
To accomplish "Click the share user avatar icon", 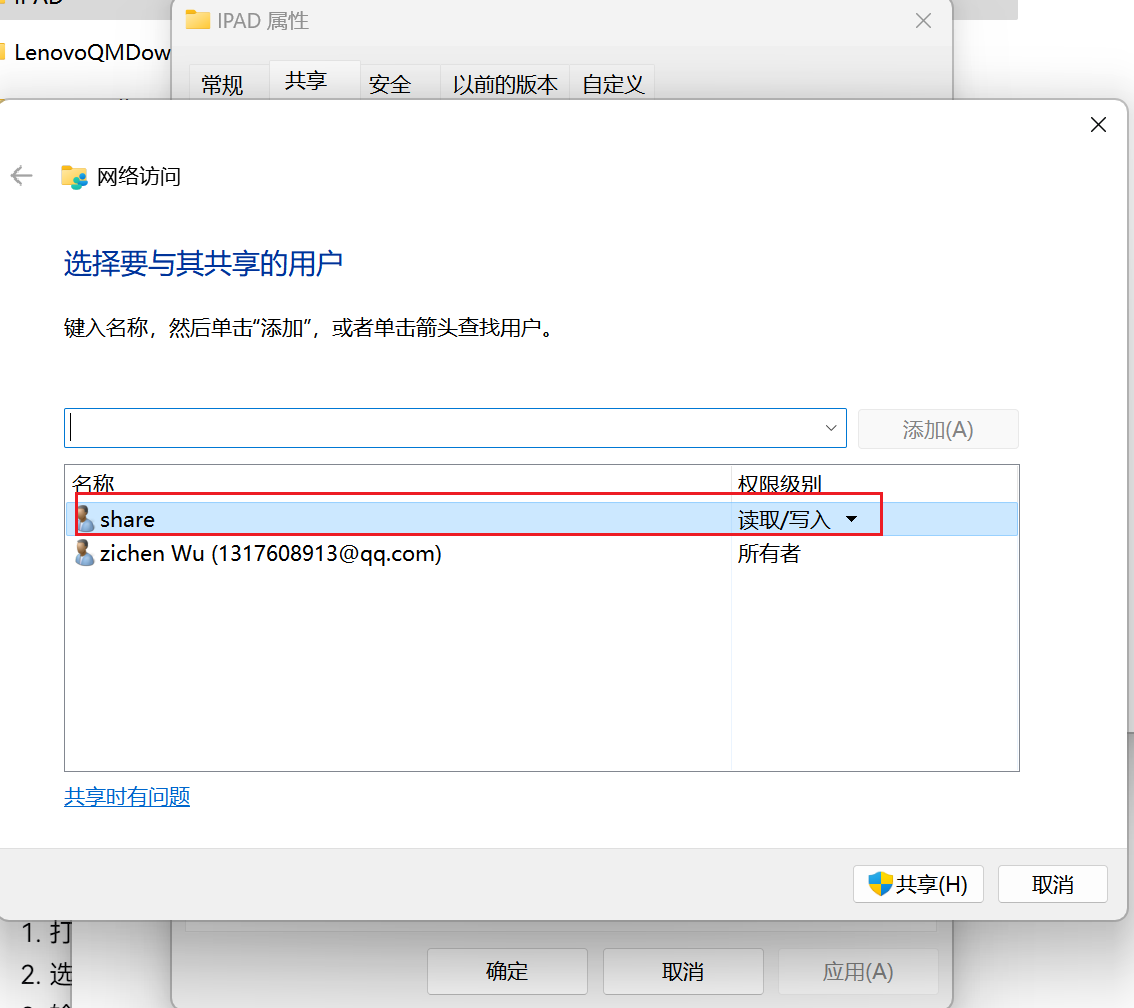I will tap(85, 519).
